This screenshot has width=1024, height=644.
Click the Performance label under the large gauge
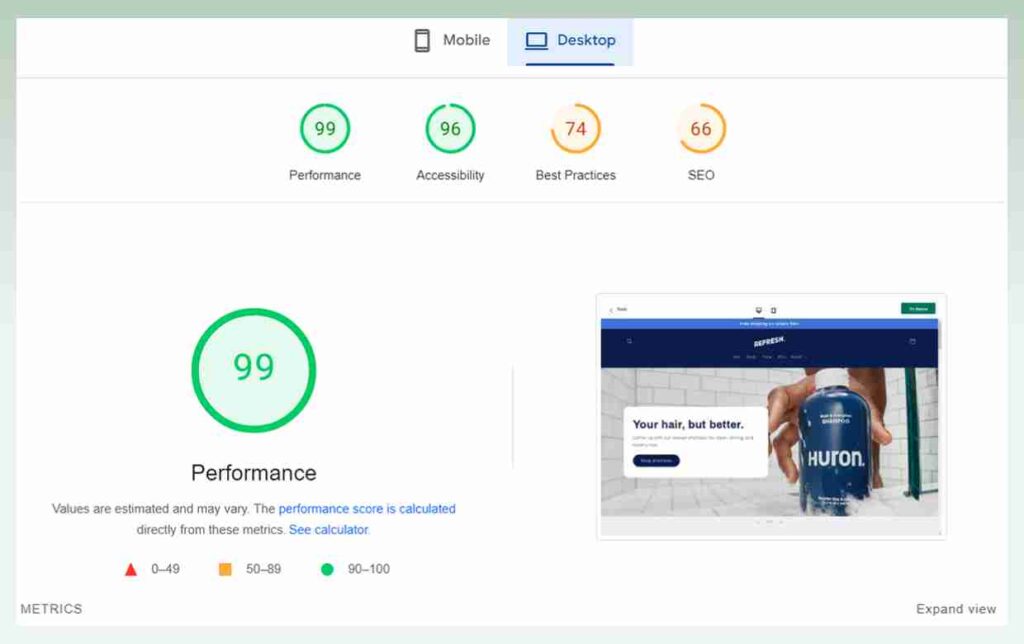253,472
